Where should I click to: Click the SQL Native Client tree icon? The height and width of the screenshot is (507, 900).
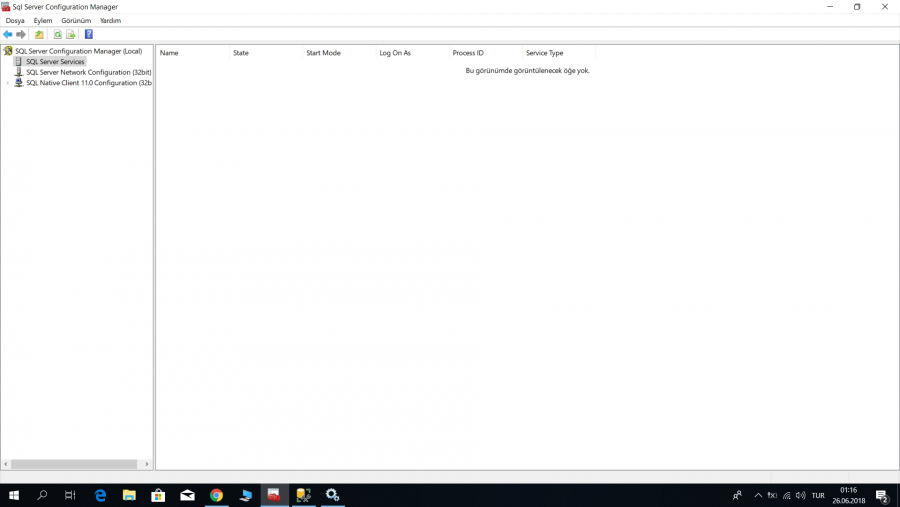pos(18,83)
